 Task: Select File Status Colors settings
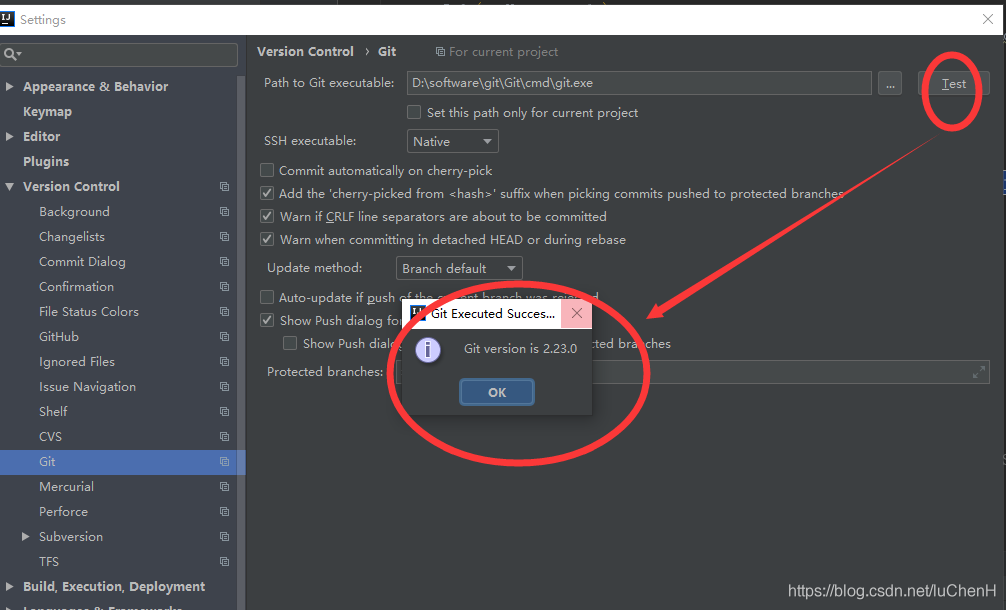[89, 312]
